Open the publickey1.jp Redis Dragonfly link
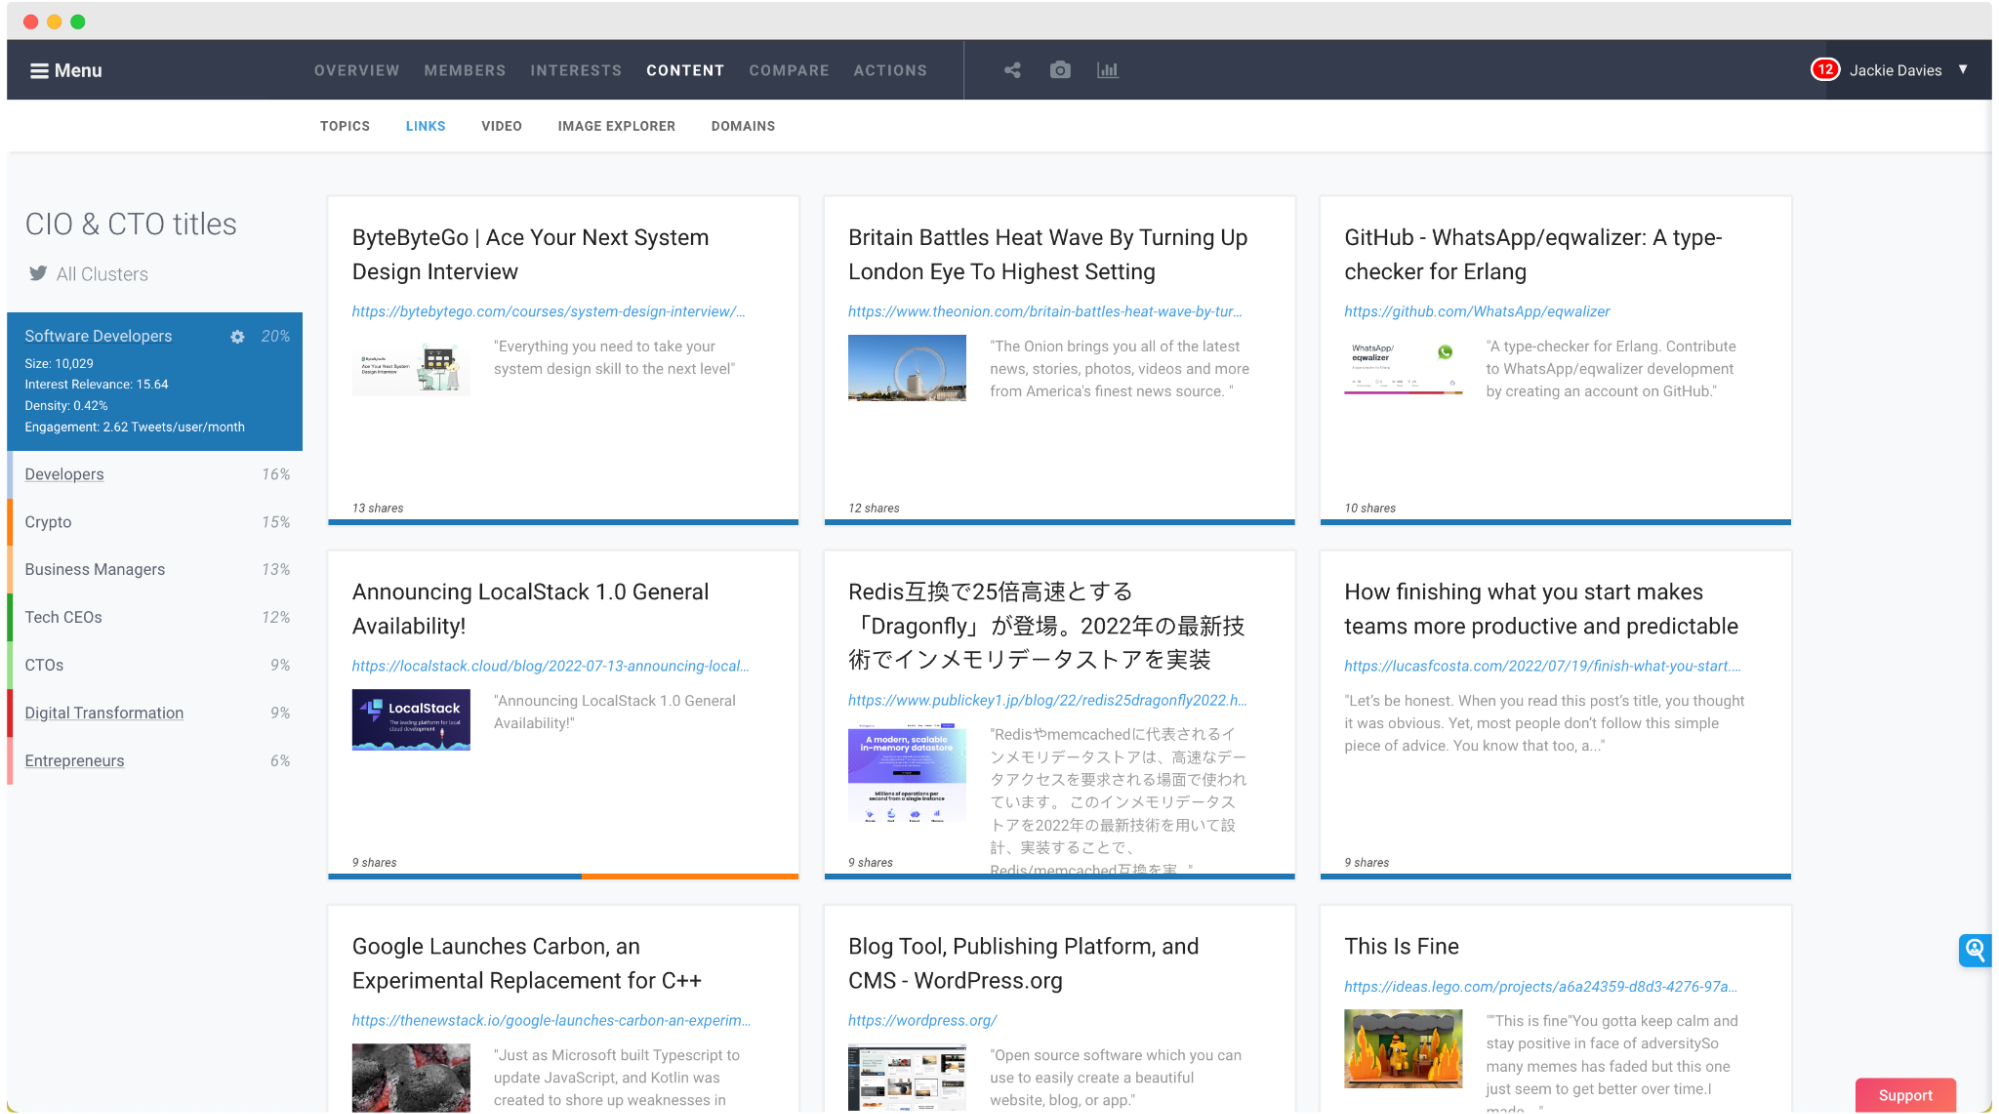The height and width of the screenshot is (1114, 1999). pyautogui.click(x=1047, y=700)
